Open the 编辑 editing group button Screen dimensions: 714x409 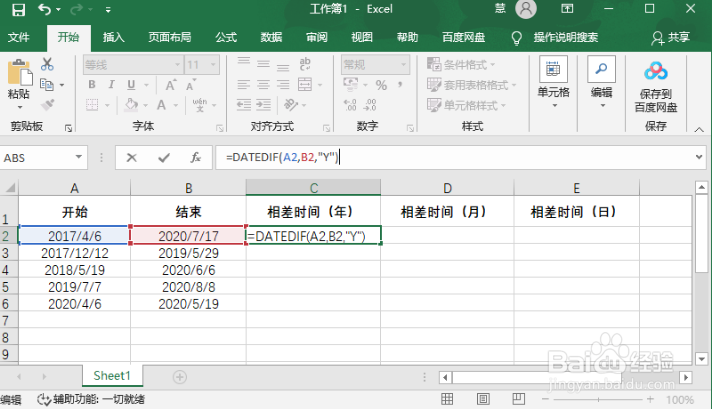pyautogui.click(x=601, y=83)
